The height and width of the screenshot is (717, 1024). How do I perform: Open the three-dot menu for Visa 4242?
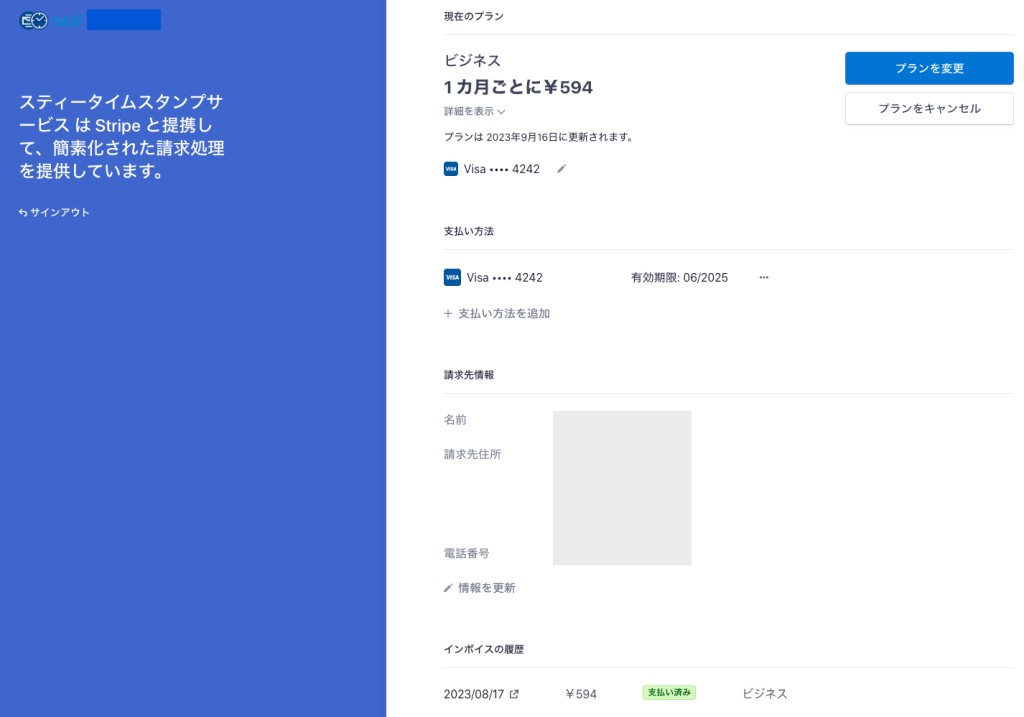[x=764, y=277]
